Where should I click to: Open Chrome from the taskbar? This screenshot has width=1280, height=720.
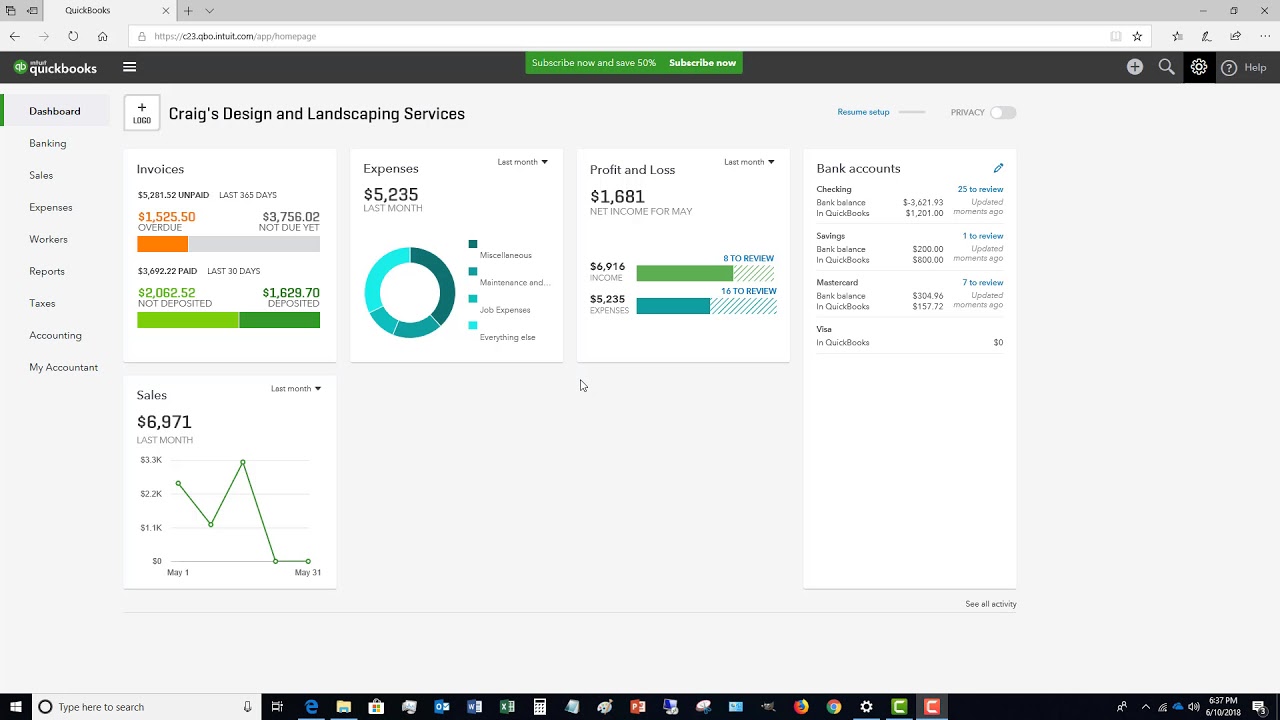click(x=834, y=707)
